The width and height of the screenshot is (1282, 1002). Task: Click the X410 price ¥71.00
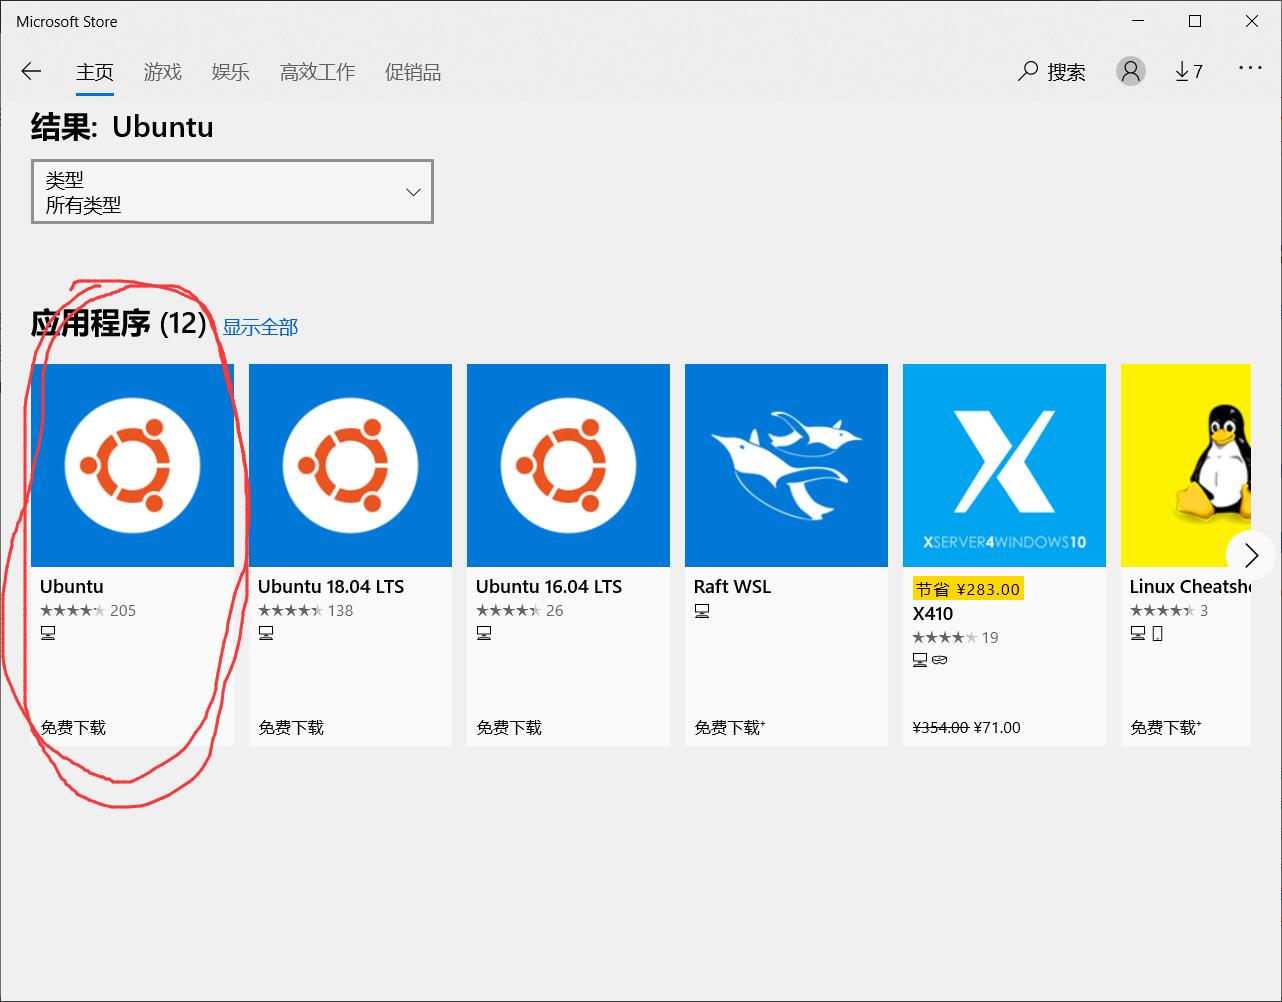(997, 727)
